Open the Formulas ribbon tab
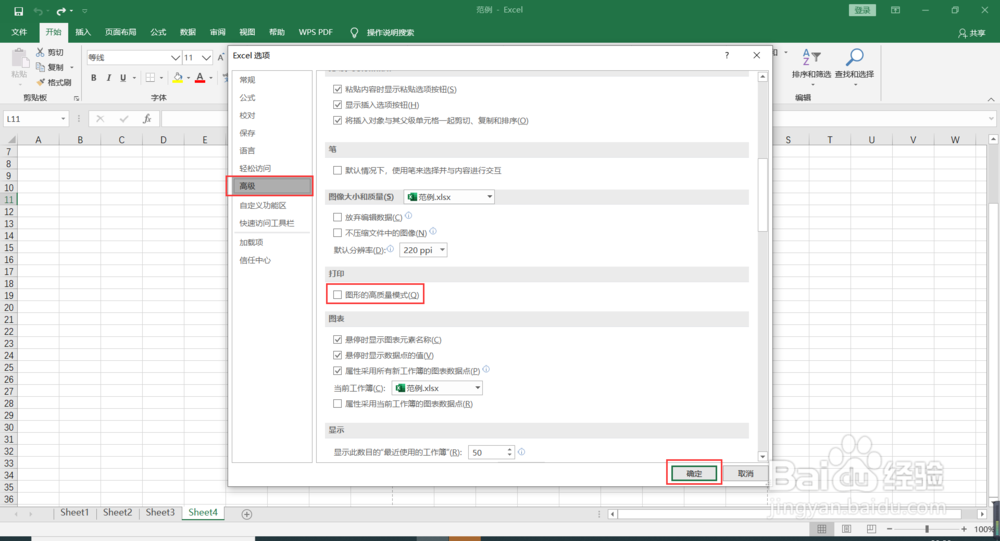 158,33
